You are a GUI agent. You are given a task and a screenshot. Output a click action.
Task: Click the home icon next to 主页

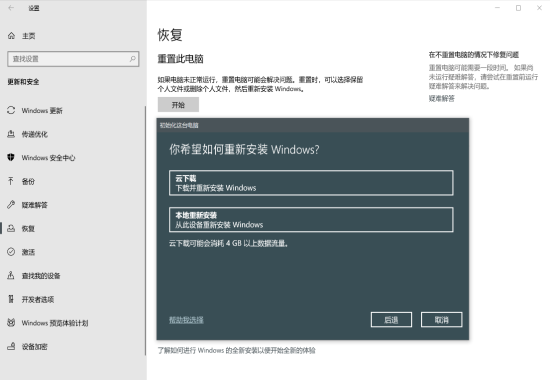[x=11, y=35]
